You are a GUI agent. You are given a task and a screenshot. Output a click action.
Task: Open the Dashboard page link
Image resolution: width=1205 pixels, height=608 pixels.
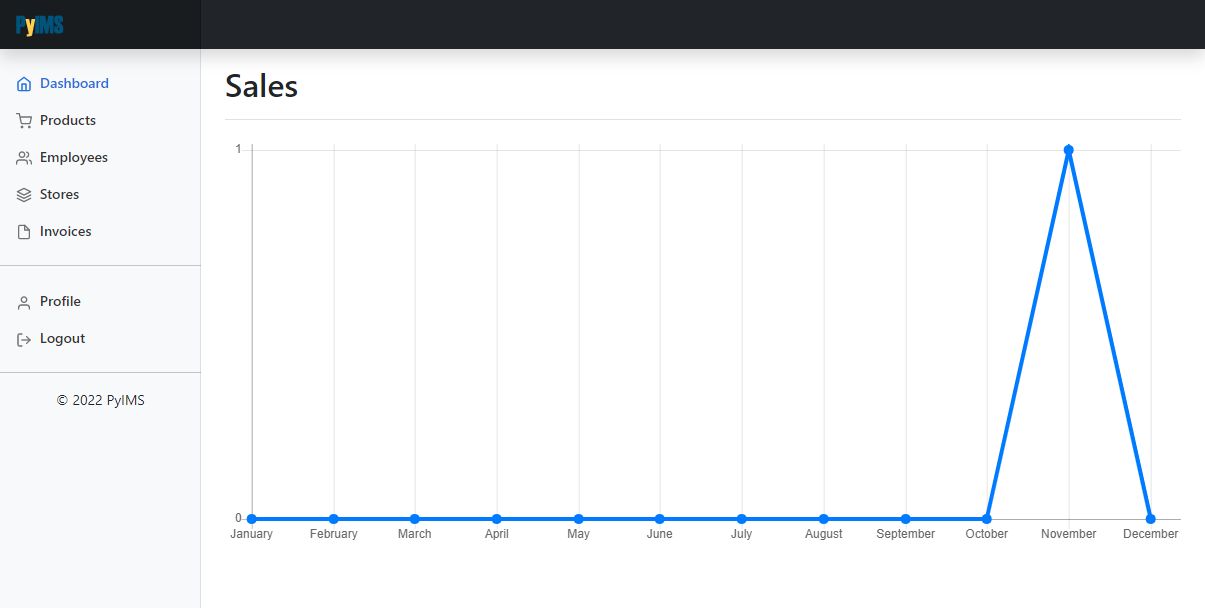coord(74,84)
